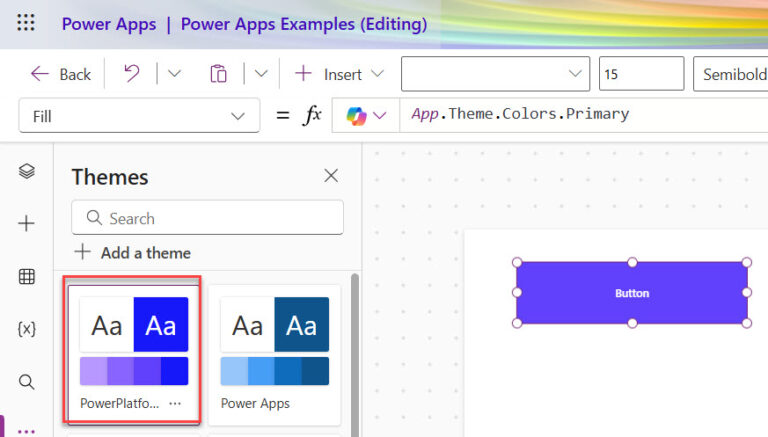This screenshot has width=768, height=437.
Task: Select the Power Apps theme card
Action: point(274,354)
